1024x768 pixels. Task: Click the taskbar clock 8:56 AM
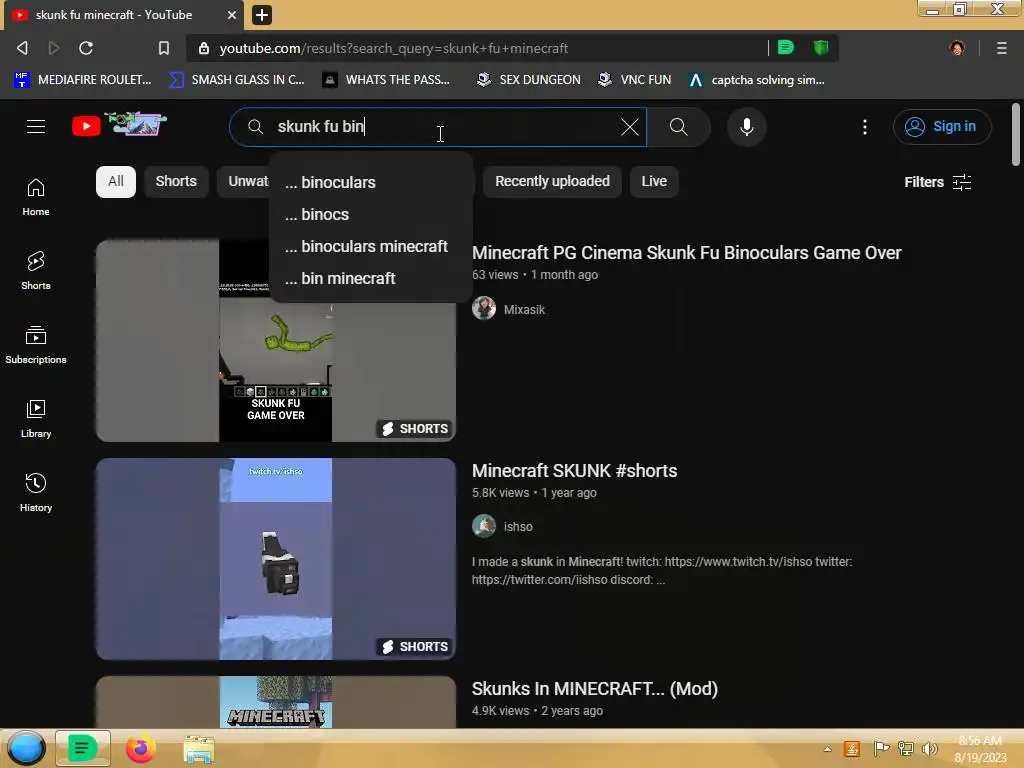tap(980, 749)
